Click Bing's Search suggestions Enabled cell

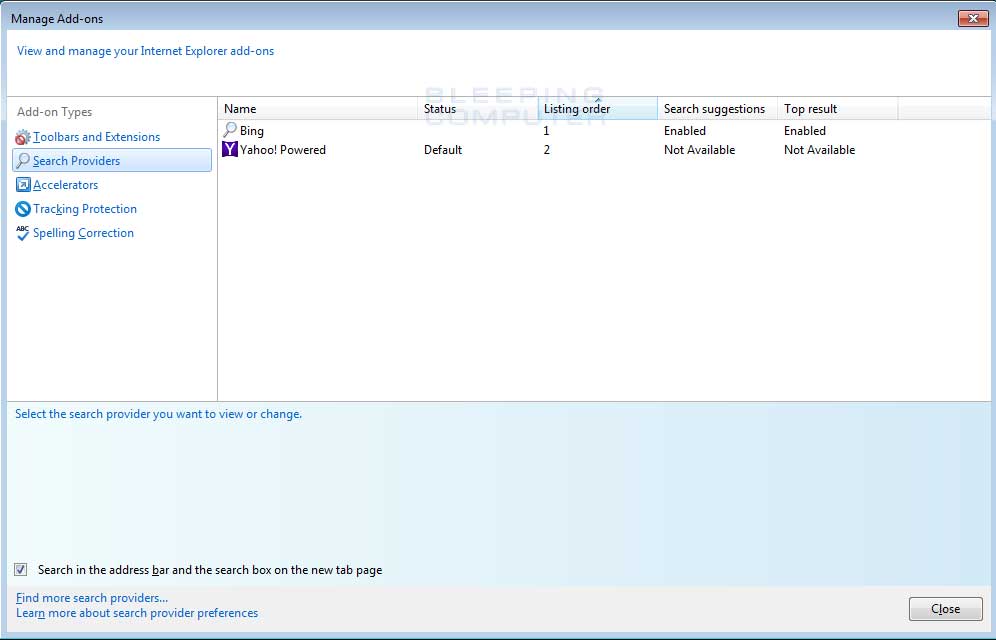click(x=685, y=131)
